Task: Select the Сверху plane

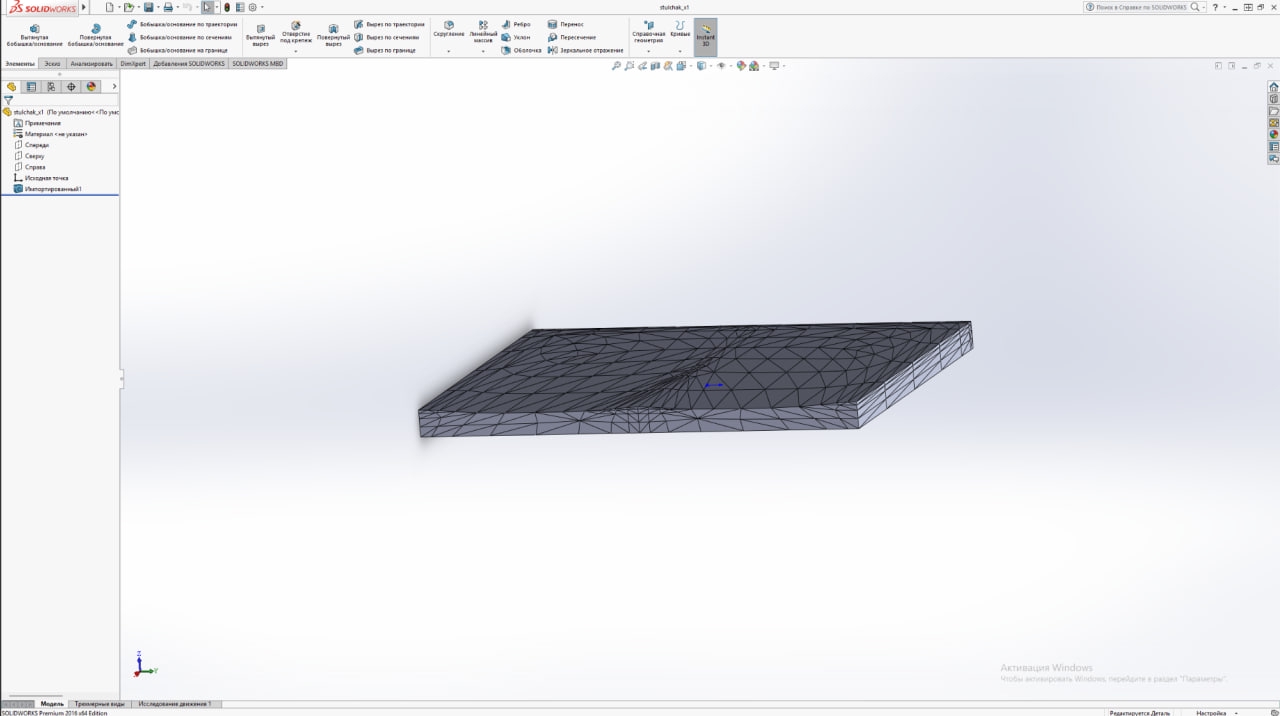Action: coord(29,156)
